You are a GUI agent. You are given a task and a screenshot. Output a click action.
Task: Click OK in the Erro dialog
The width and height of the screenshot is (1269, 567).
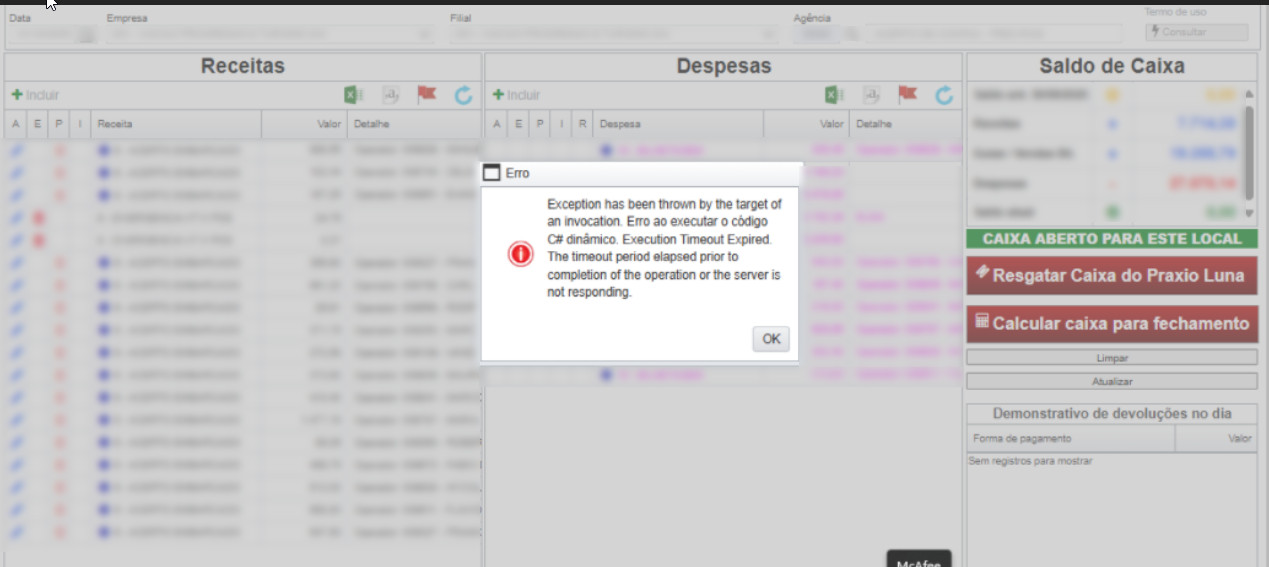click(771, 339)
